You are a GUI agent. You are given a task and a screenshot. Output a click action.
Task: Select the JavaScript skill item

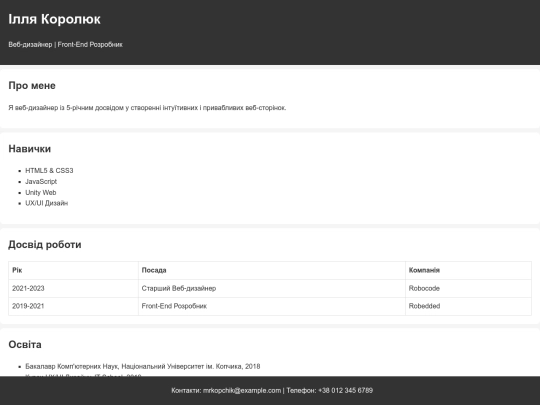pos(41,181)
